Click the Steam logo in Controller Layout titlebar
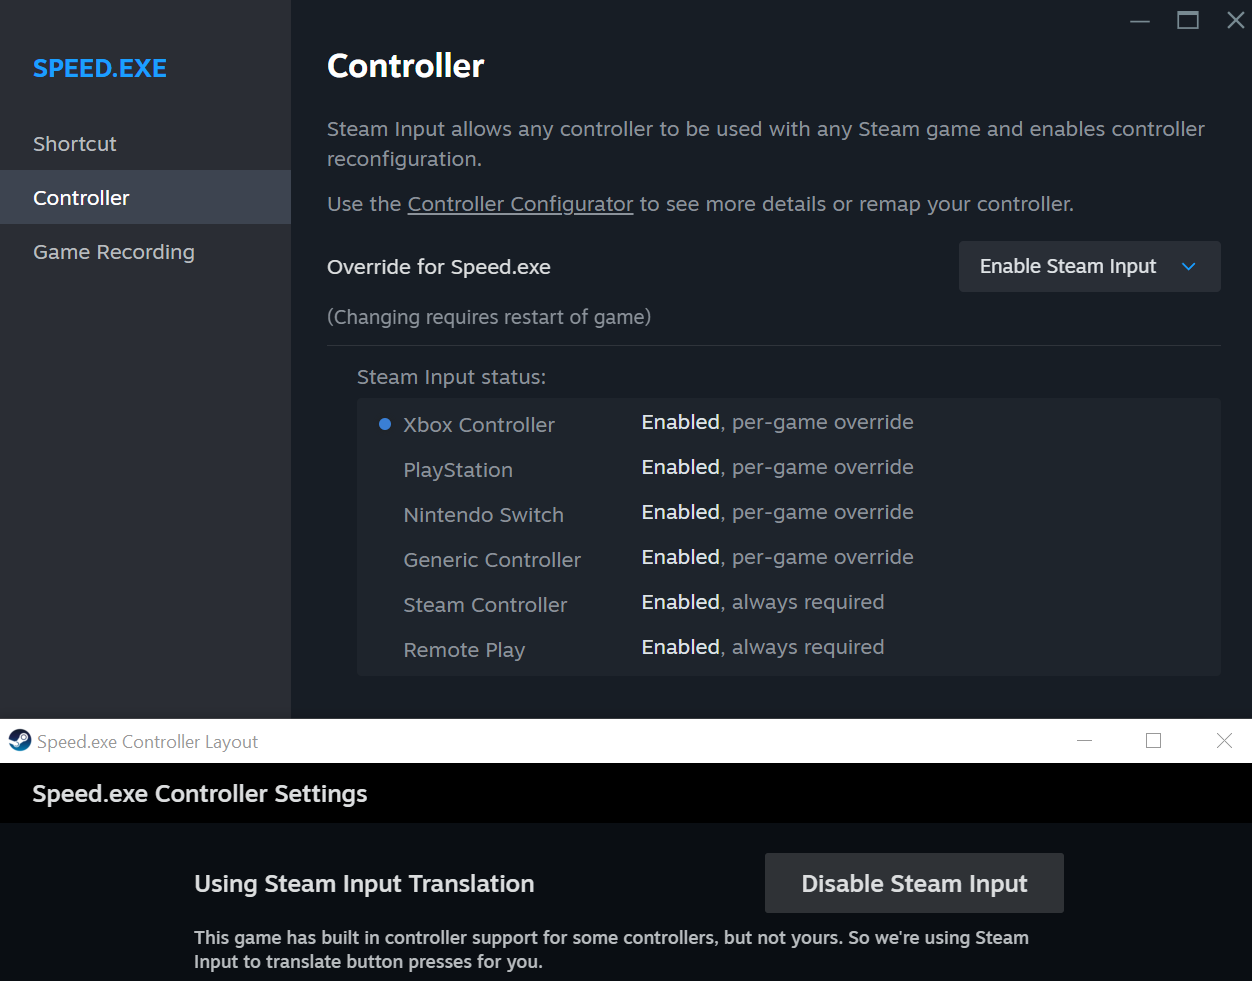 (19, 741)
